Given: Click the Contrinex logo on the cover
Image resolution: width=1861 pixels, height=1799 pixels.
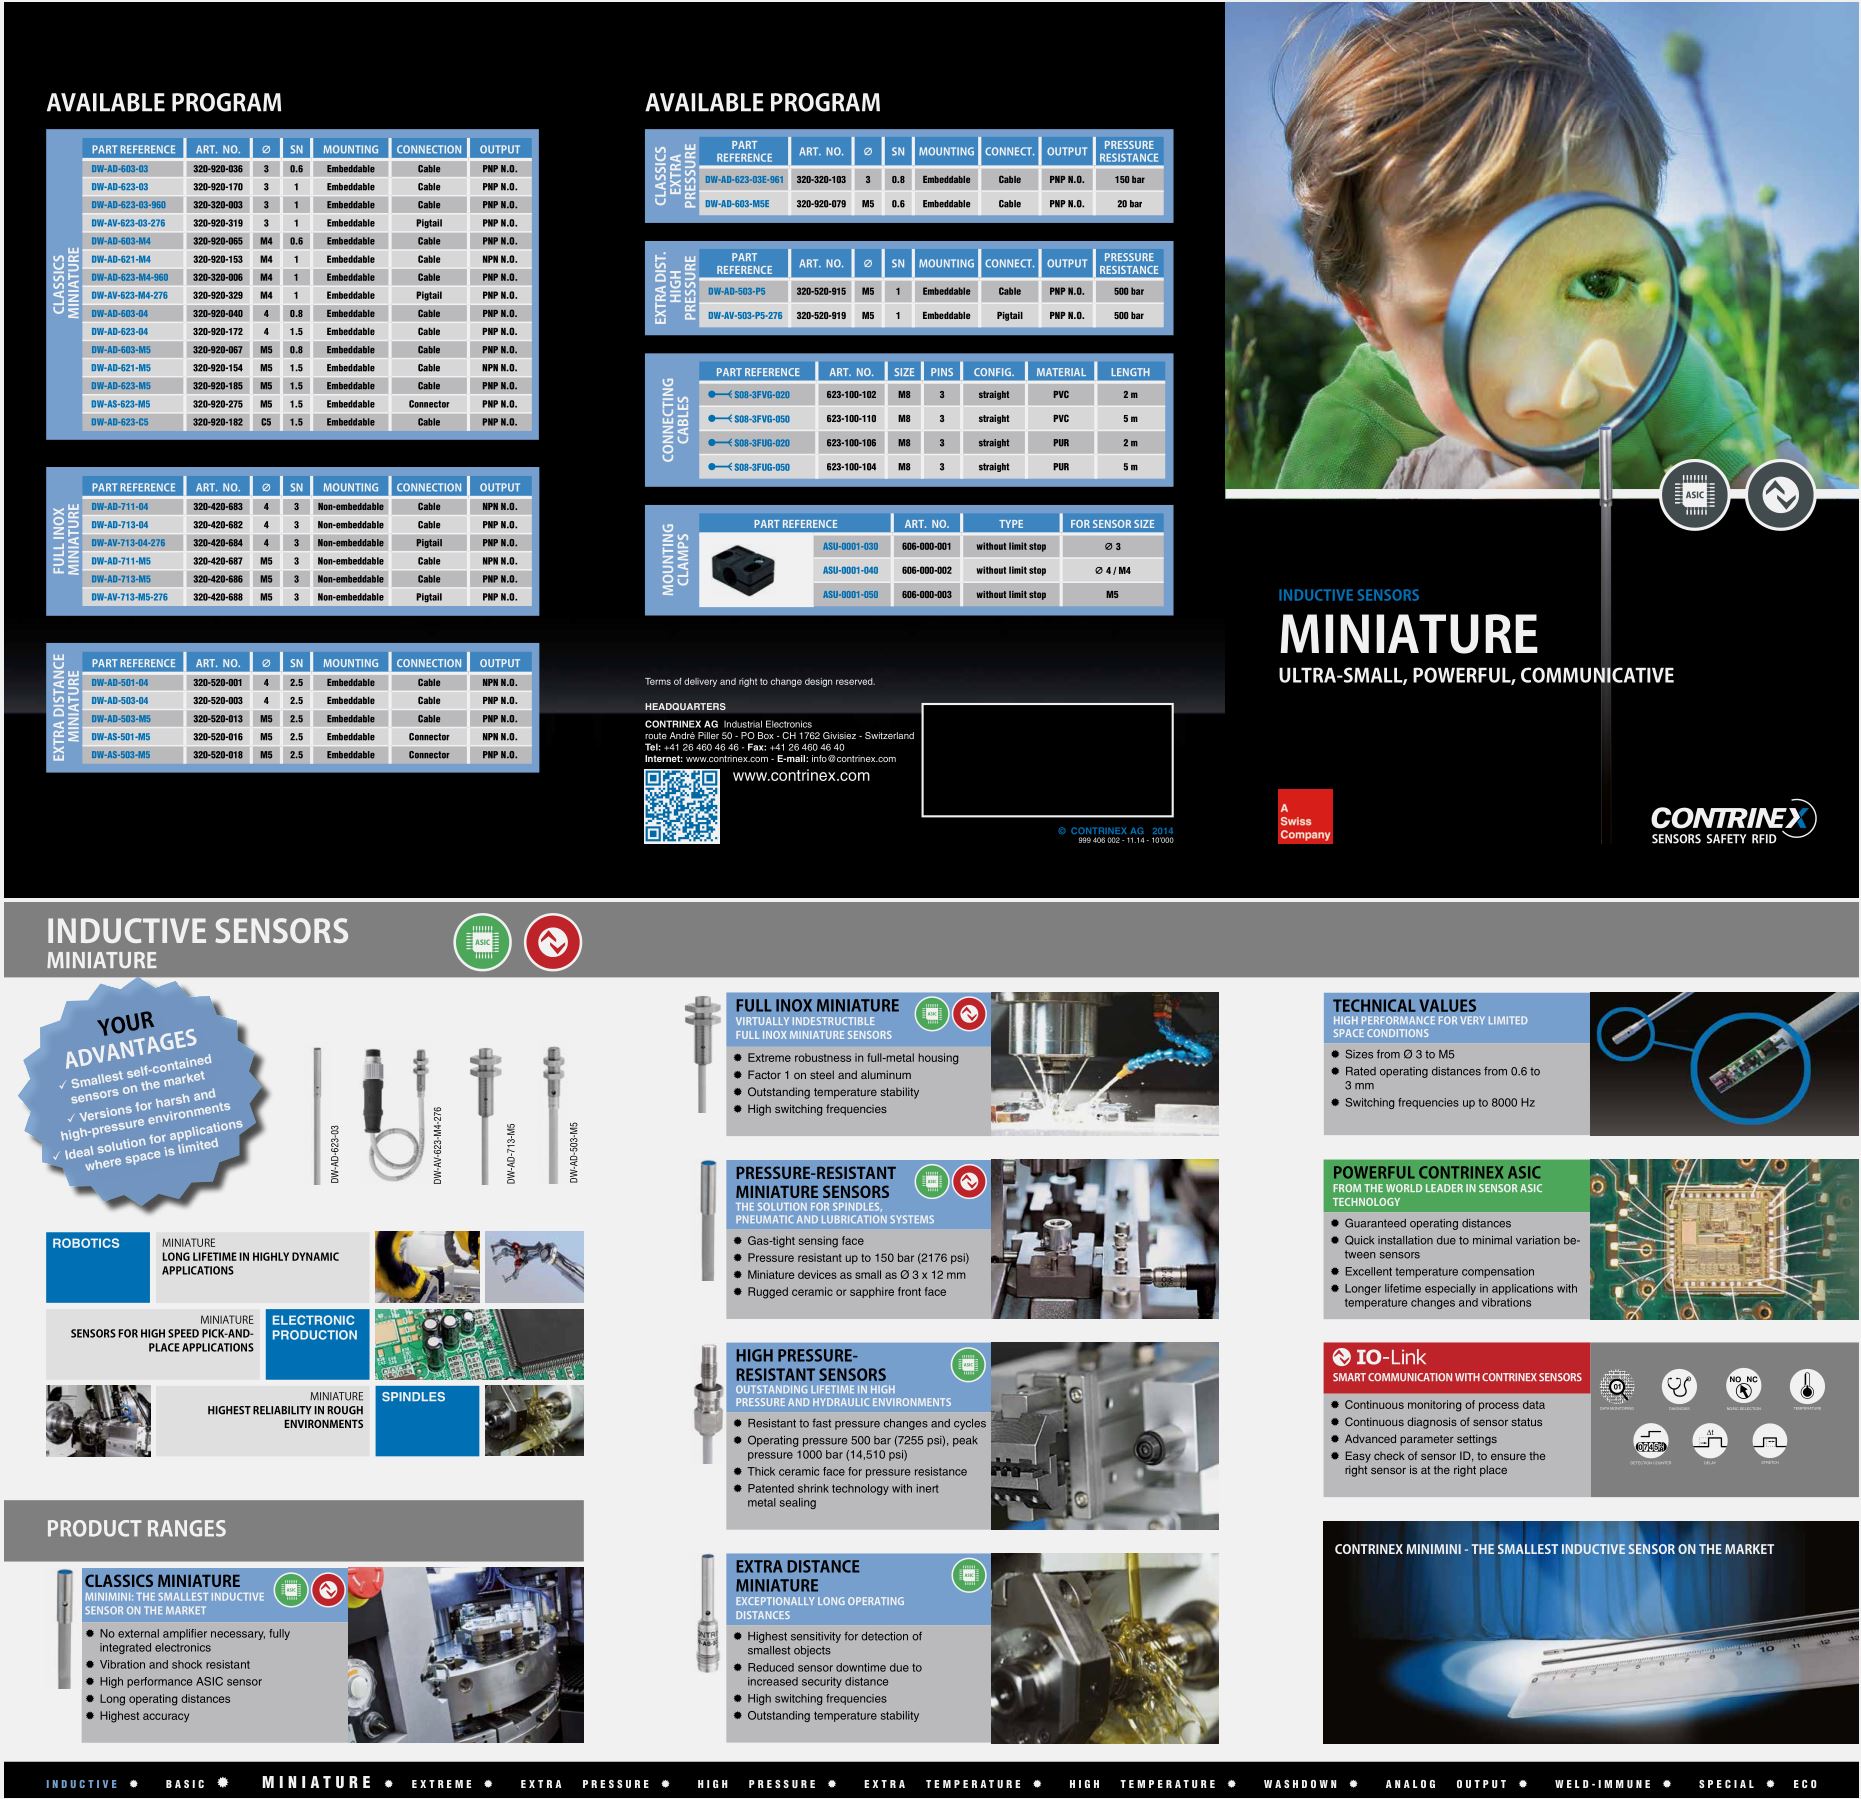Looking at the screenshot, I should click(1733, 823).
